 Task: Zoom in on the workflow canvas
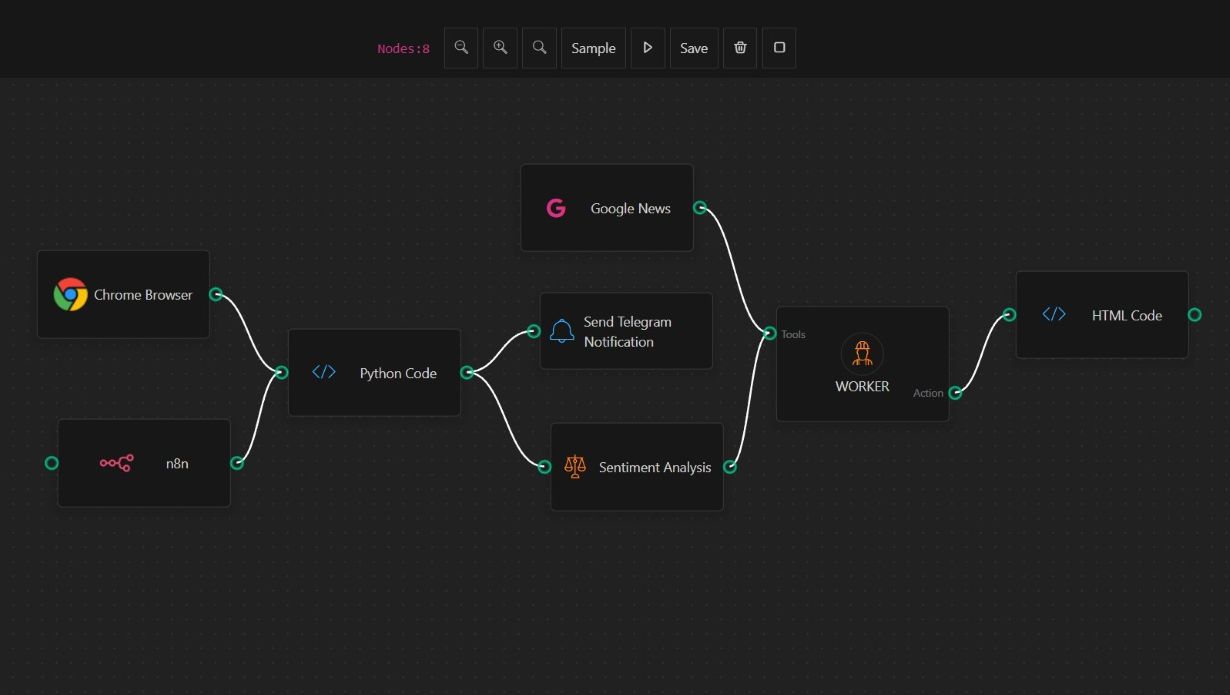[x=500, y=48]
